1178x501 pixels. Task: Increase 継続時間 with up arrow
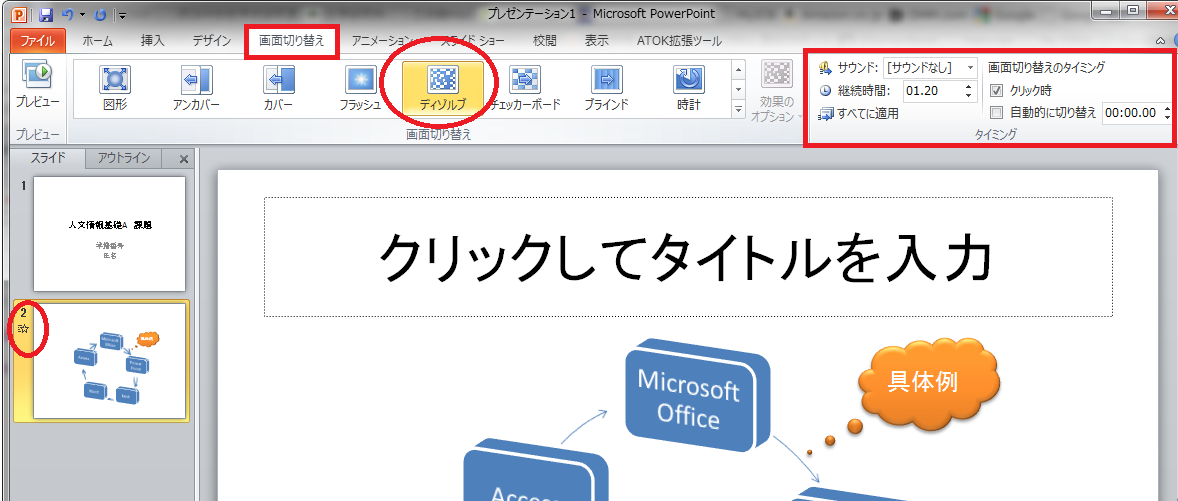tap(968, 86)
